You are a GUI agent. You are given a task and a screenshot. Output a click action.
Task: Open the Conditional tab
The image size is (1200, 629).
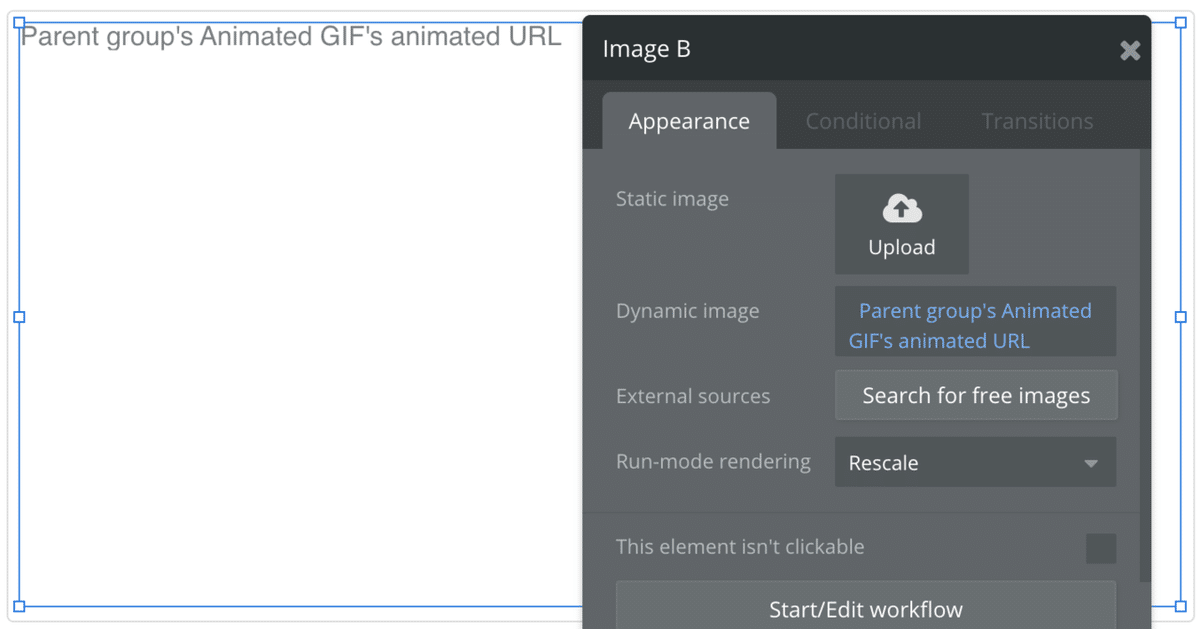click(863, 122)
